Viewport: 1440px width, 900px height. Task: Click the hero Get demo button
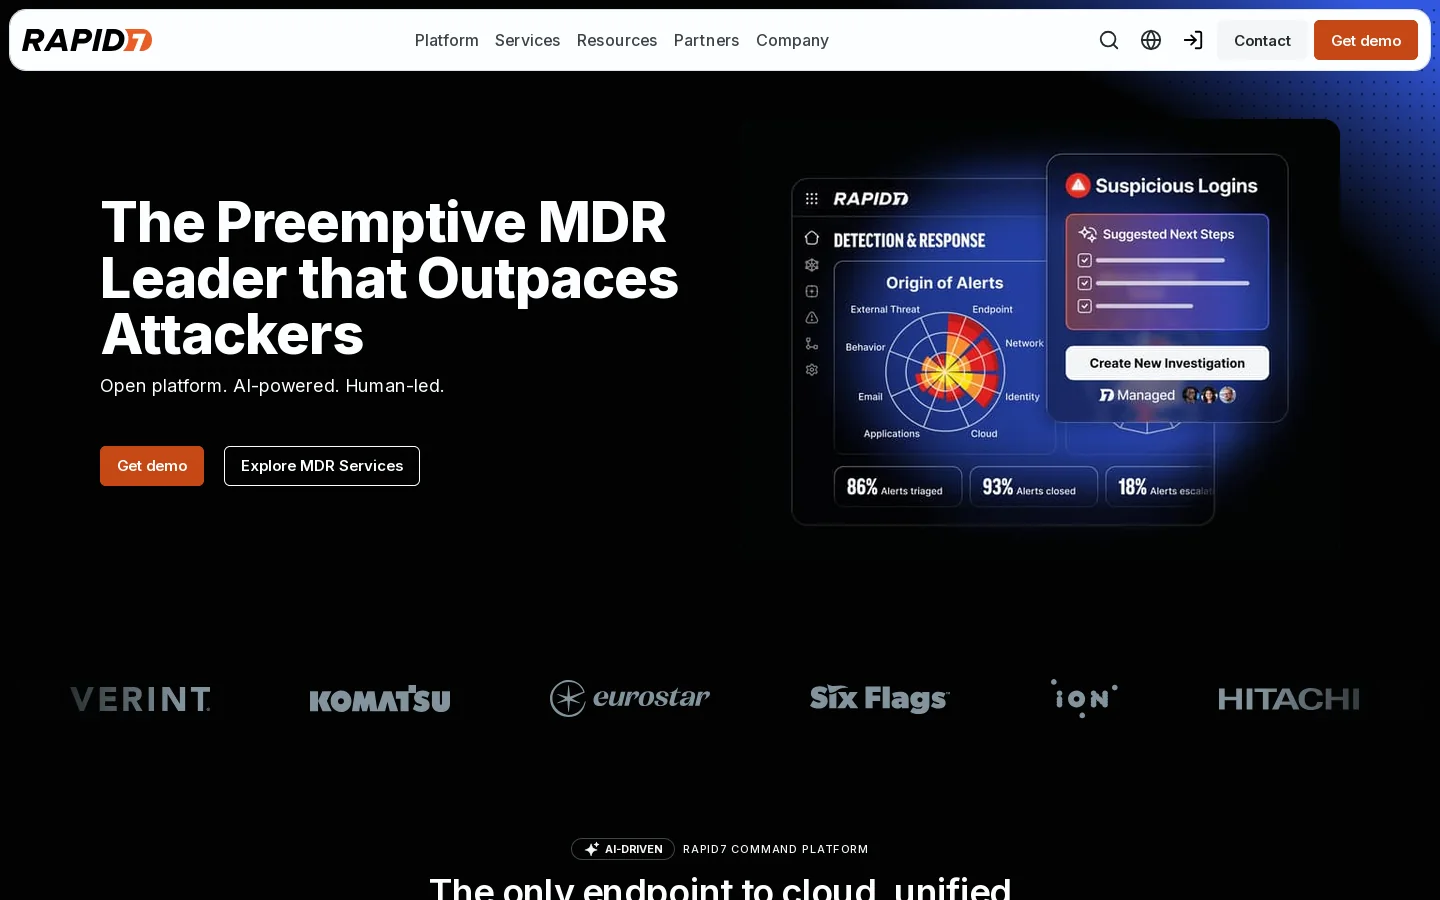152,466
